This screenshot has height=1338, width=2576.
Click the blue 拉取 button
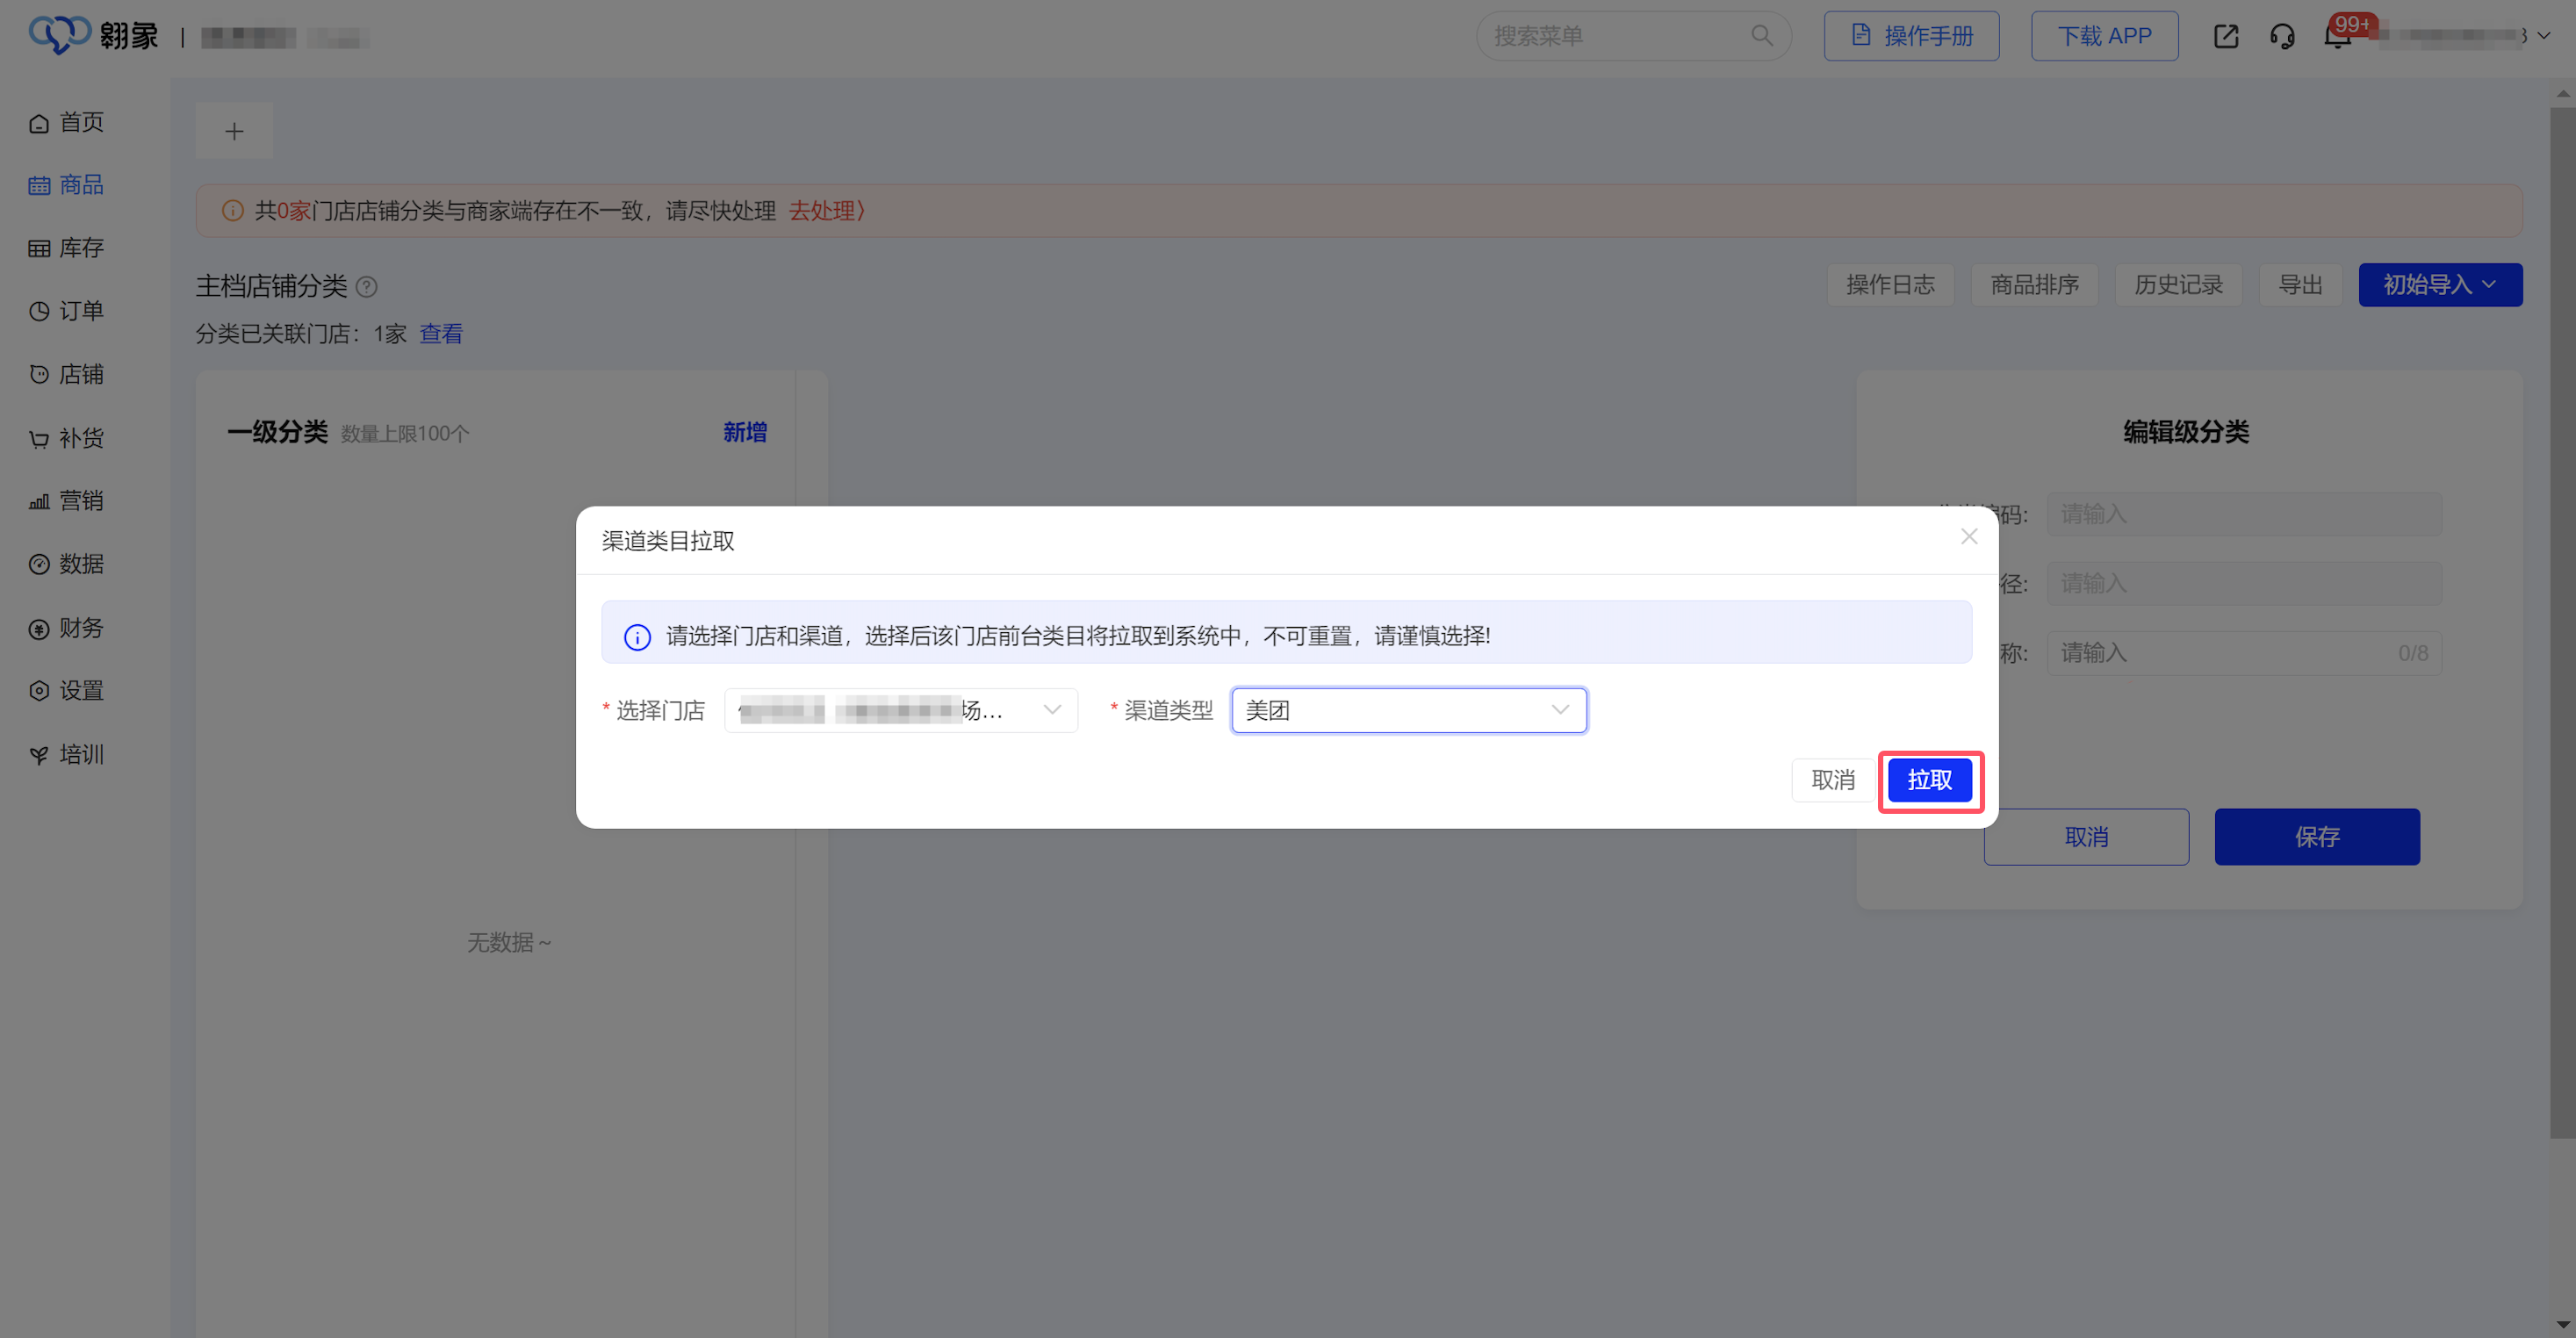click(x=1929, y=780)
